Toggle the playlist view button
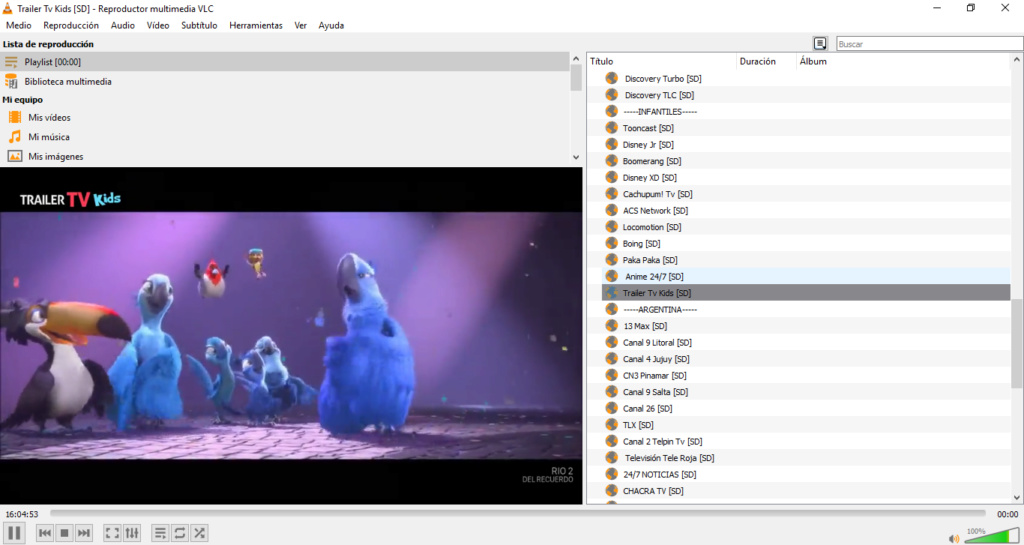 click(160, 533)
